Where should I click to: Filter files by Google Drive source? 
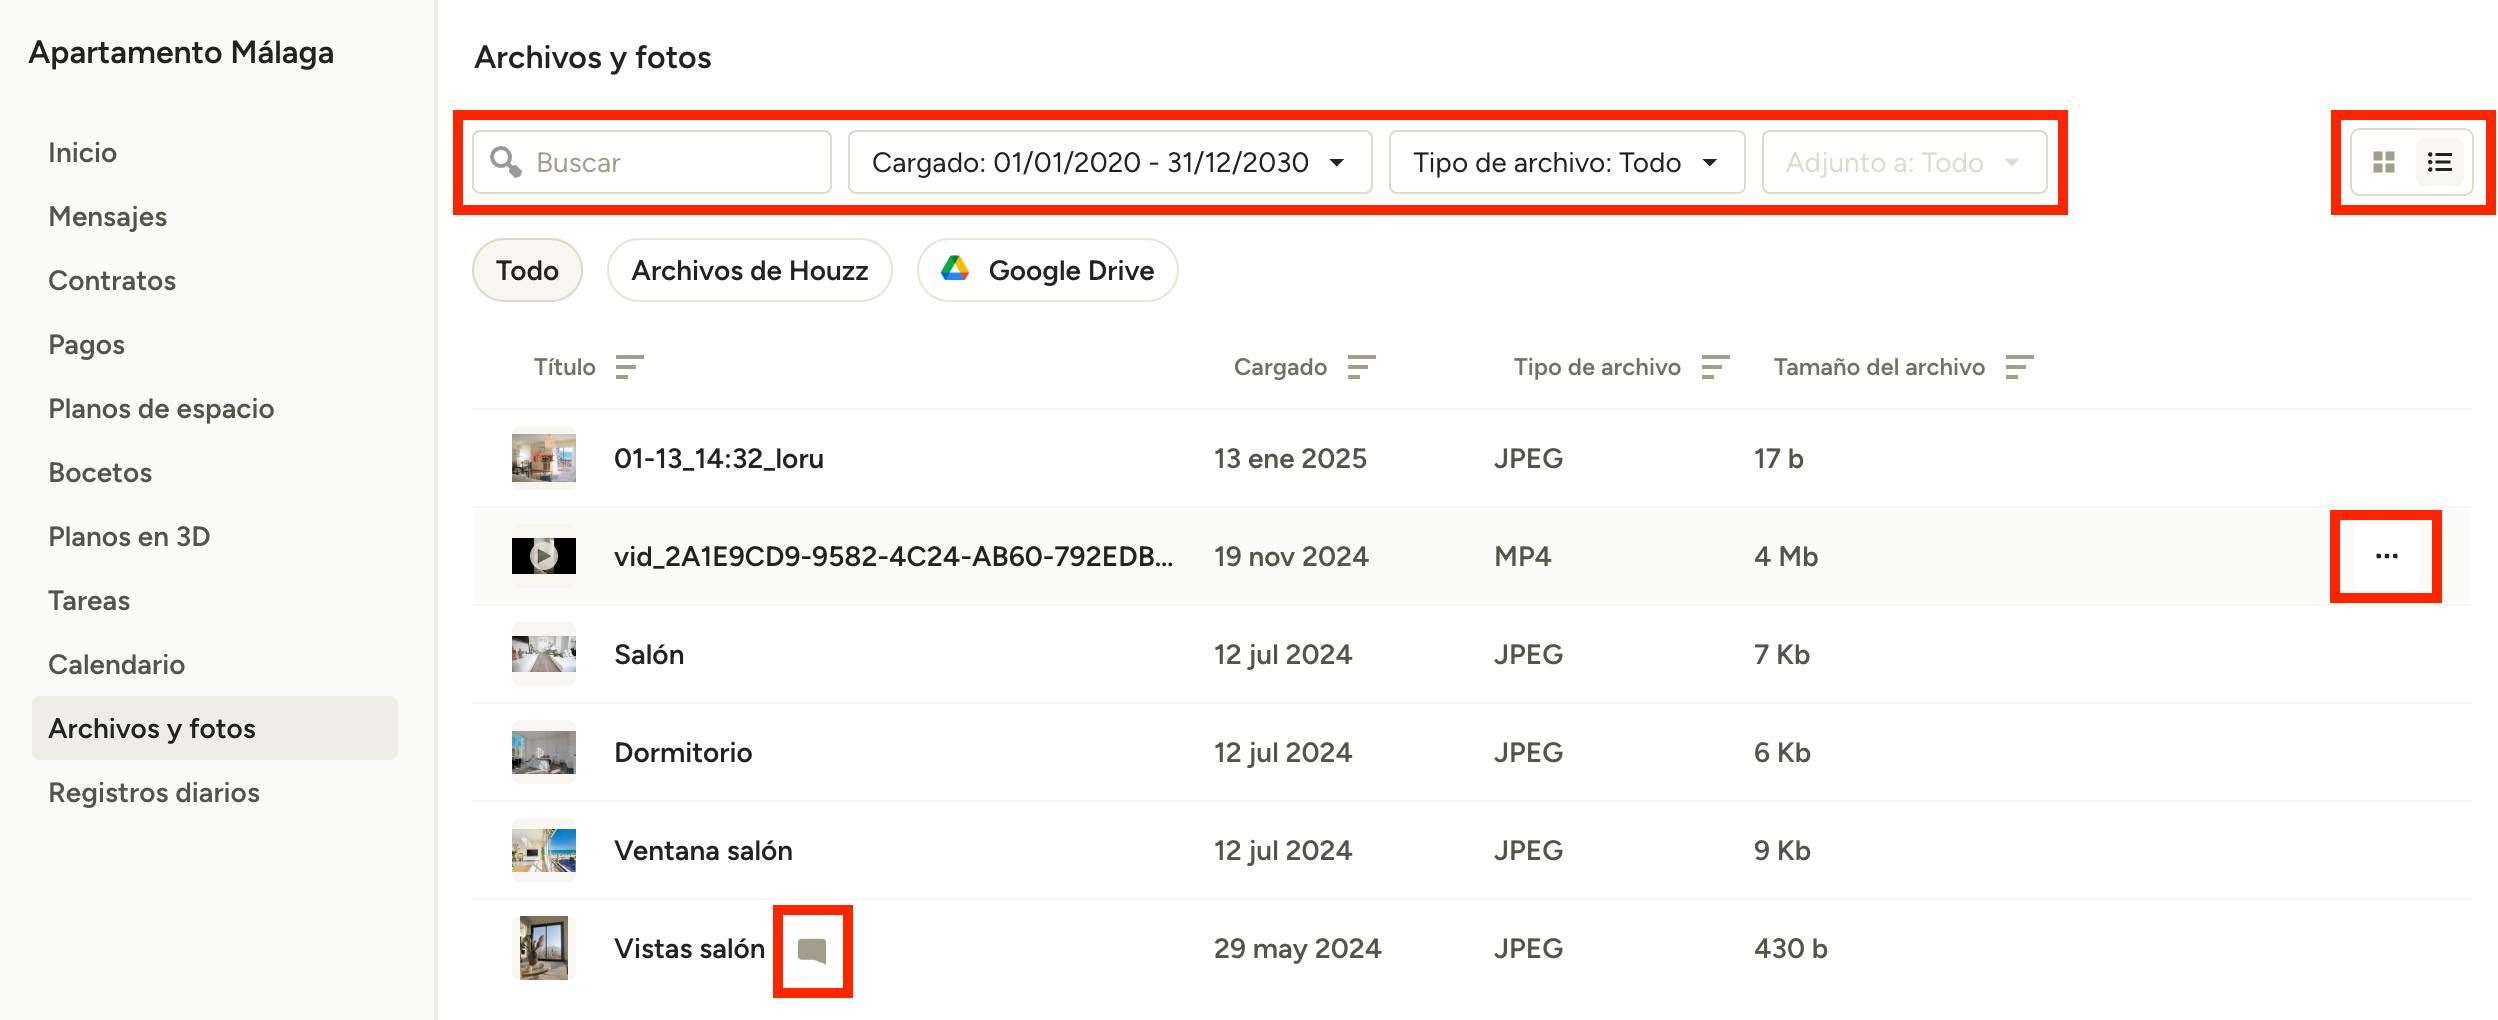click(1047, 270)
